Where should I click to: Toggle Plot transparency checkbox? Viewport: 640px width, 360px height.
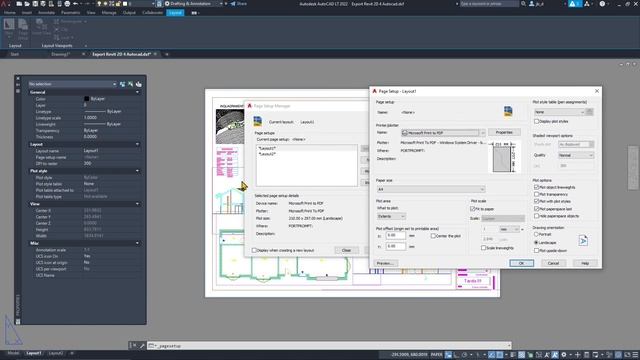(537, 194)
